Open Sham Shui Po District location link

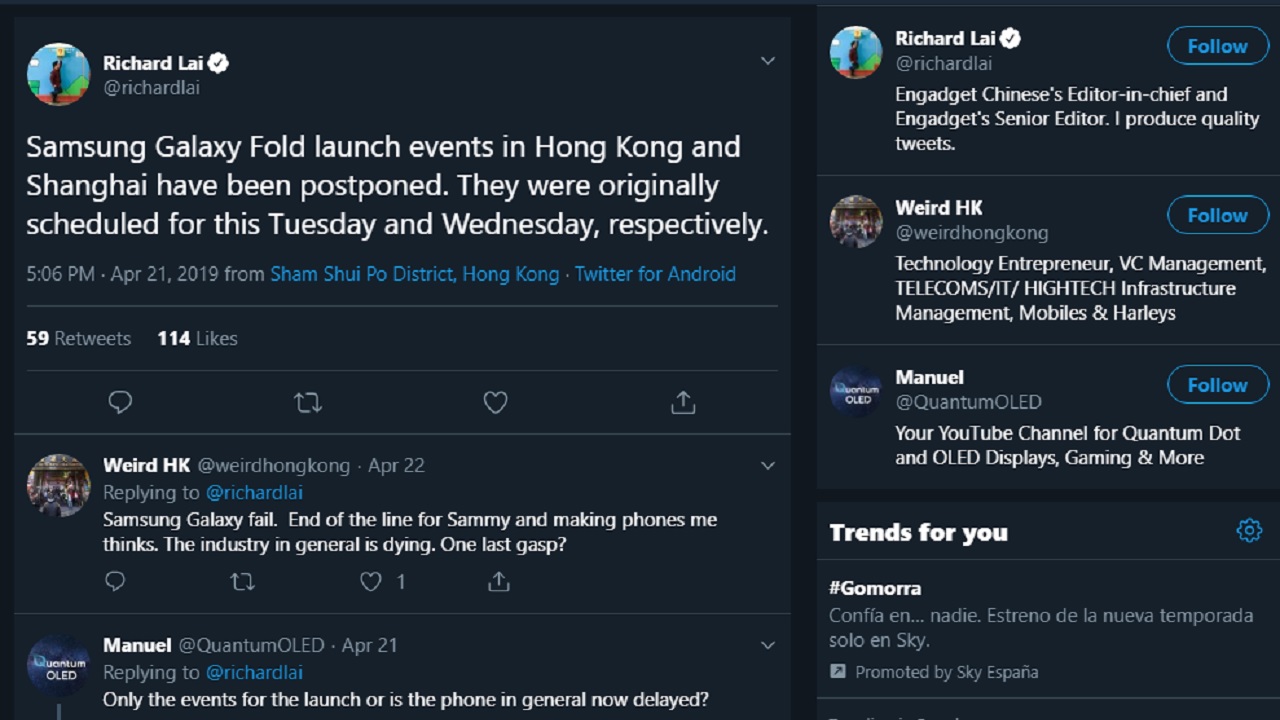[414, 274]
